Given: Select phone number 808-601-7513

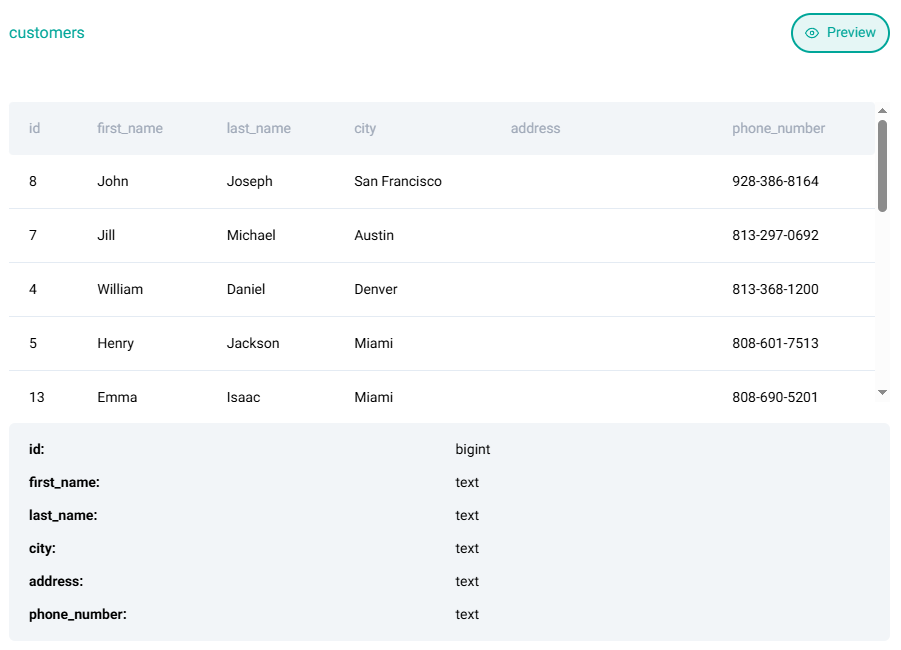Looking at the screenshot, I should click(775, 343).
